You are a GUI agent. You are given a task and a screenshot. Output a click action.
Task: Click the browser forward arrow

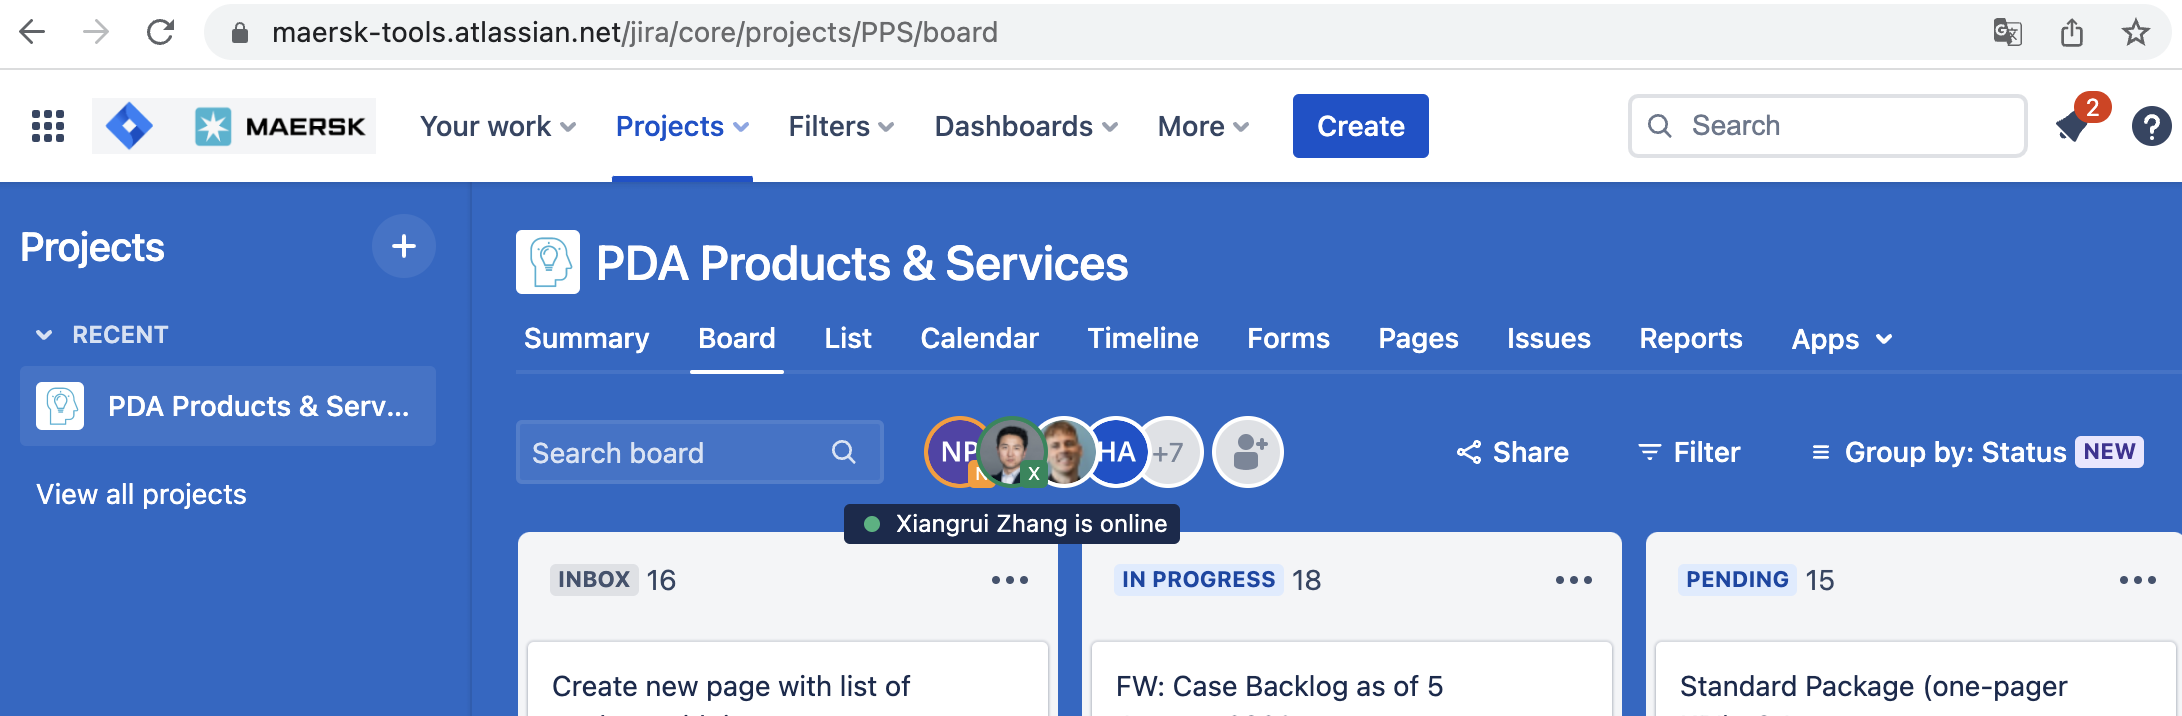(x=96, y=32)
